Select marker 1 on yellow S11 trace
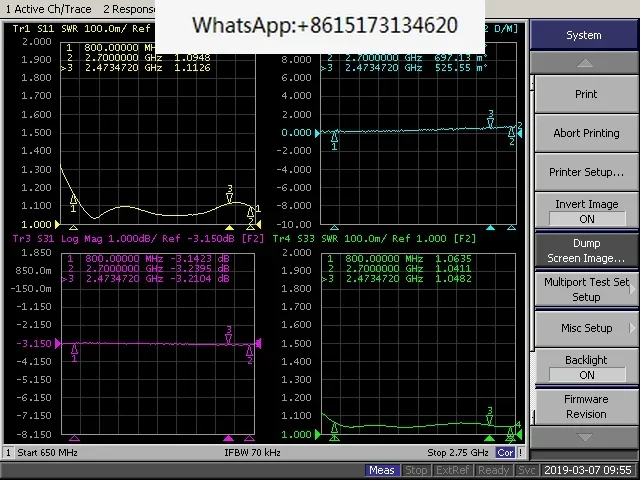This screenshot has width=640, height=480. pos(73,202)
